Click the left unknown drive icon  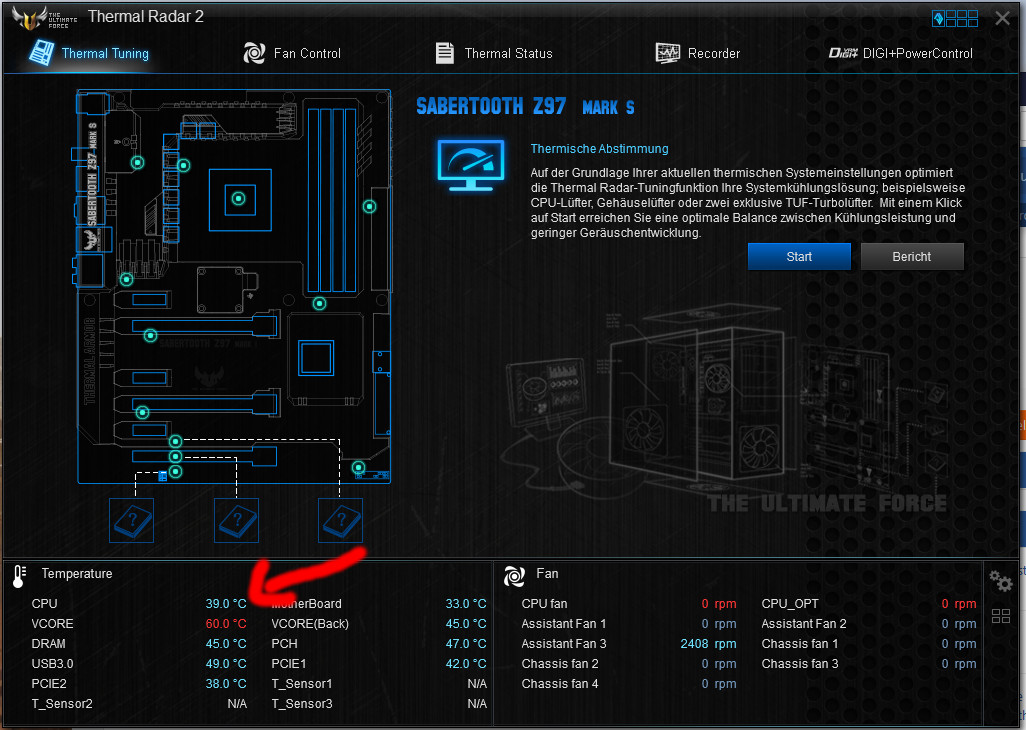click(x=132, y=521)
